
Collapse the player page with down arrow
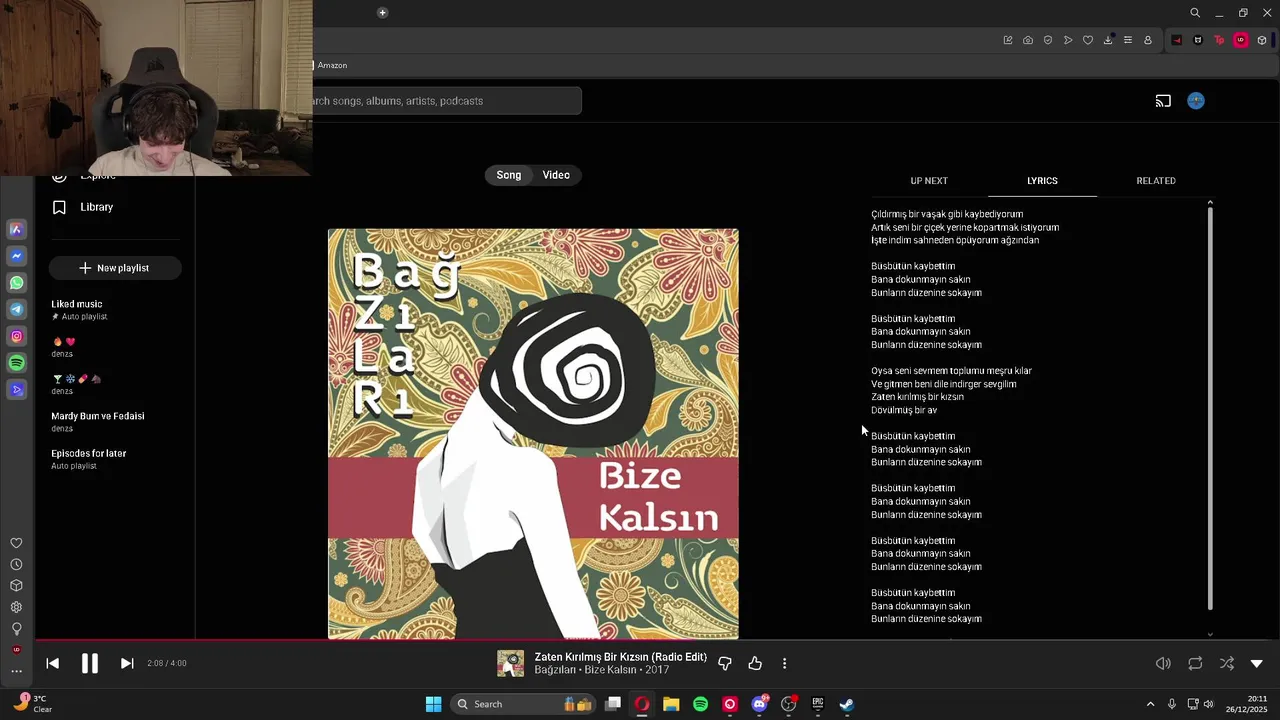pyautogui.click(x=1257, y=663)
